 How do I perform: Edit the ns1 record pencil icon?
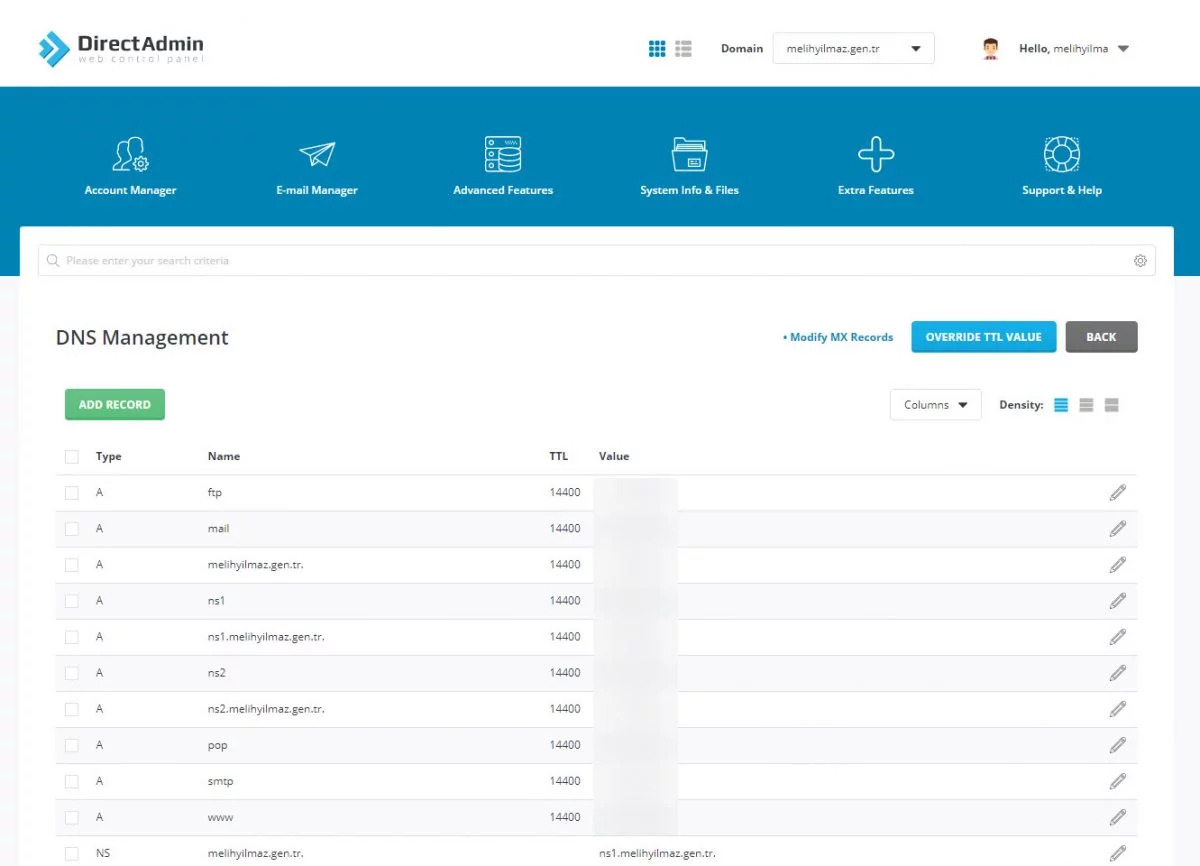point(1118,600)
